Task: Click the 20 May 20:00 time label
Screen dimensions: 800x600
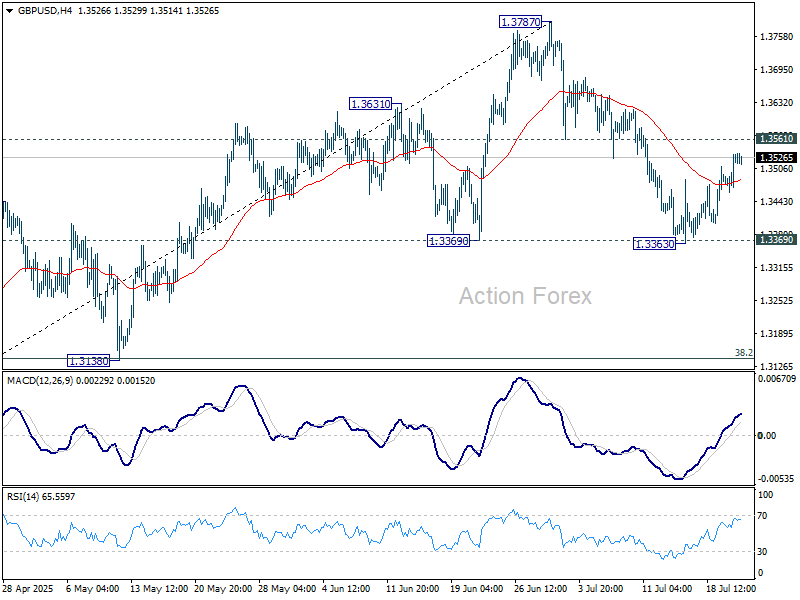Action: point(223,589)
